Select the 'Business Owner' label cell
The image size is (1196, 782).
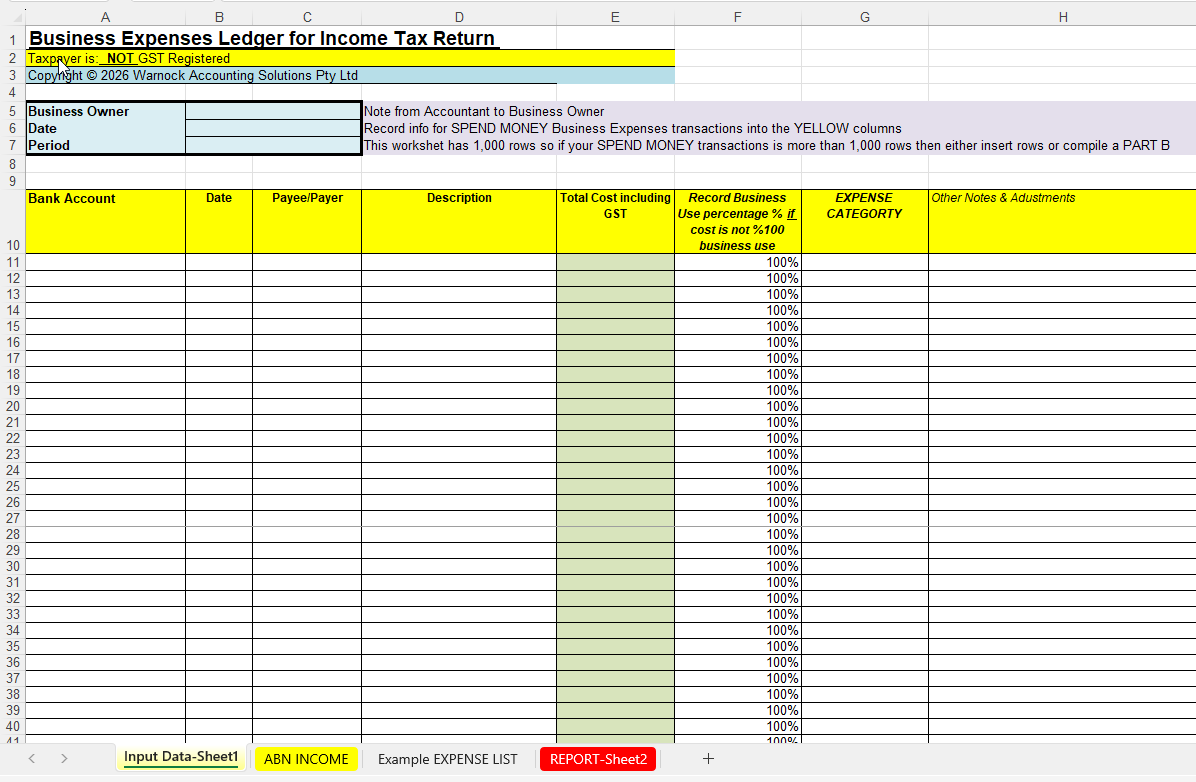pos(105,111)
